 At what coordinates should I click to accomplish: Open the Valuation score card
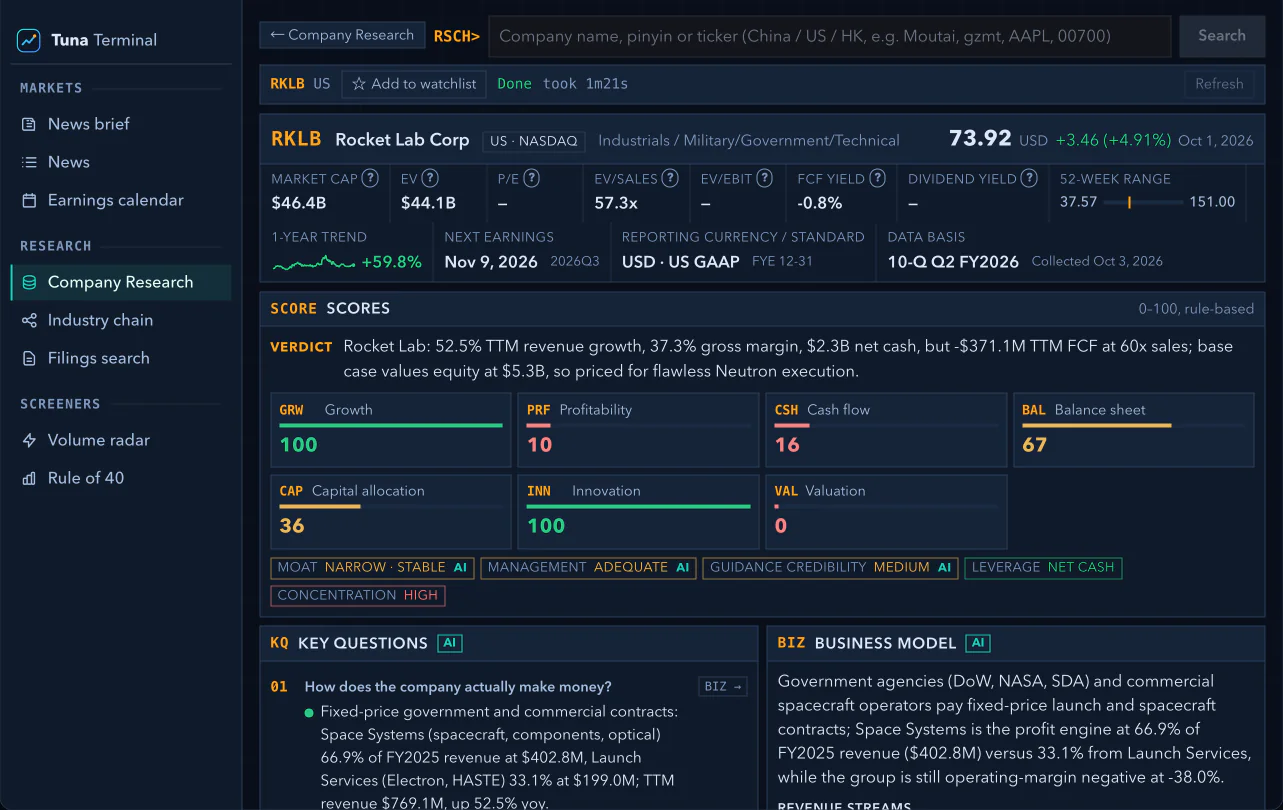(886, 512)
